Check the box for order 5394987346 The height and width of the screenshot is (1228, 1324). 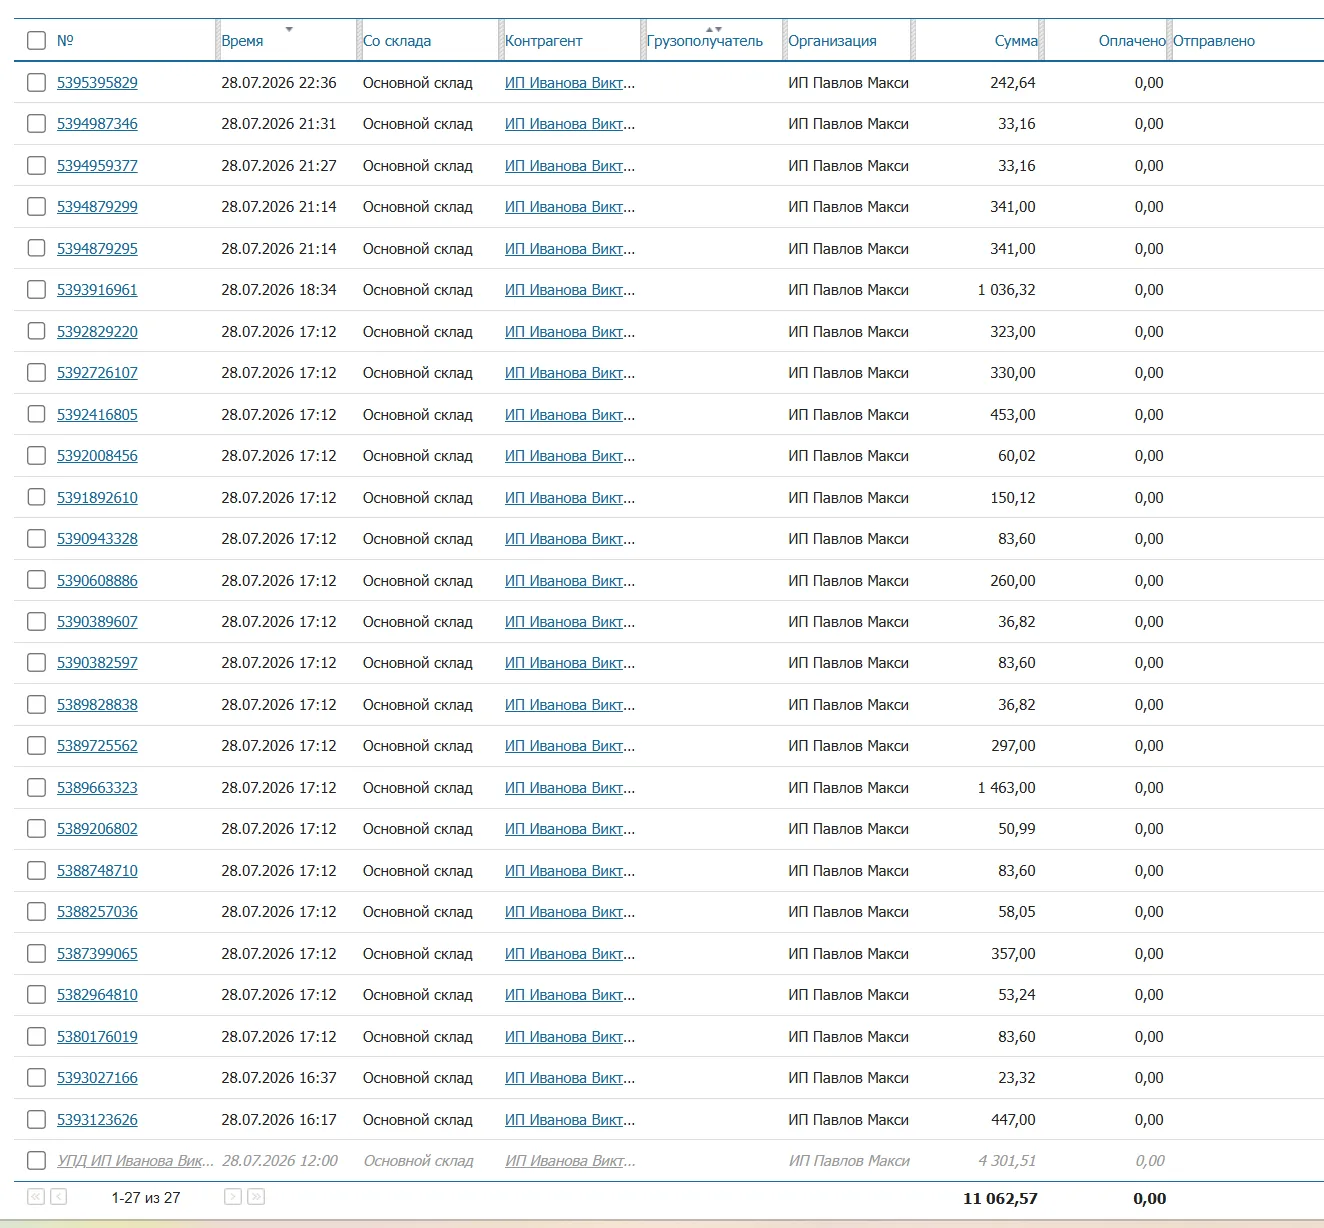[36, 124]
